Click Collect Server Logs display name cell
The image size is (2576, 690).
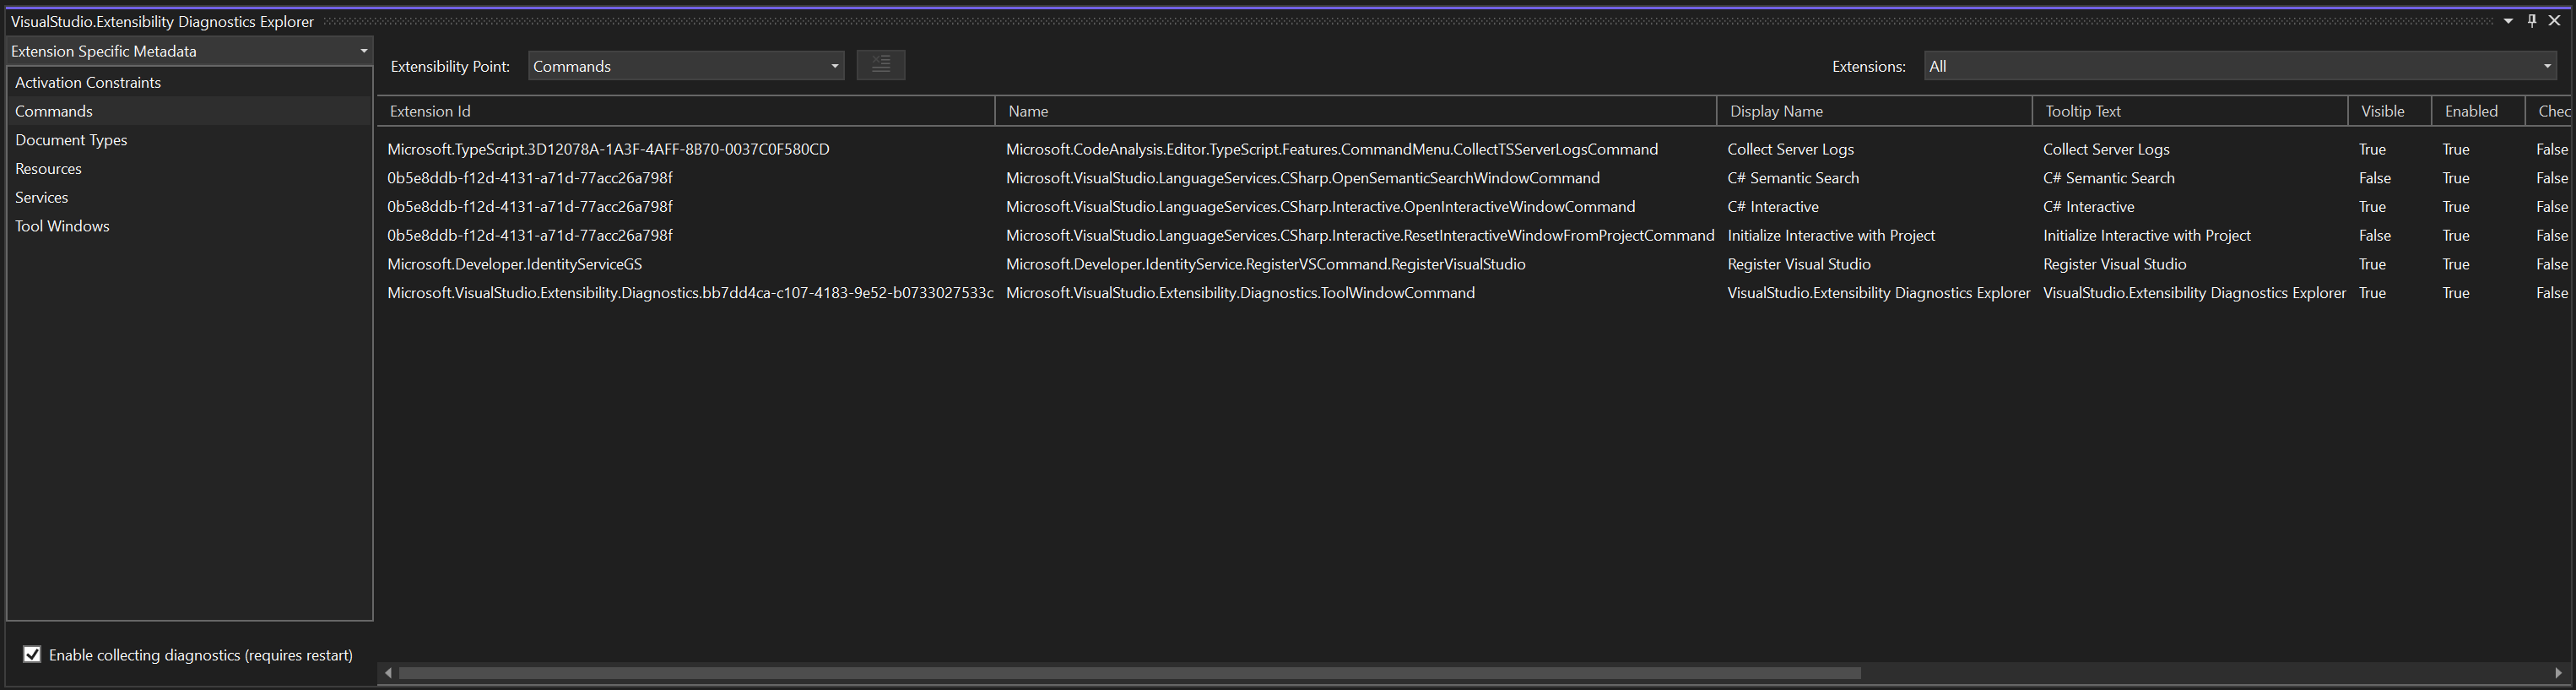(1790, 149)
